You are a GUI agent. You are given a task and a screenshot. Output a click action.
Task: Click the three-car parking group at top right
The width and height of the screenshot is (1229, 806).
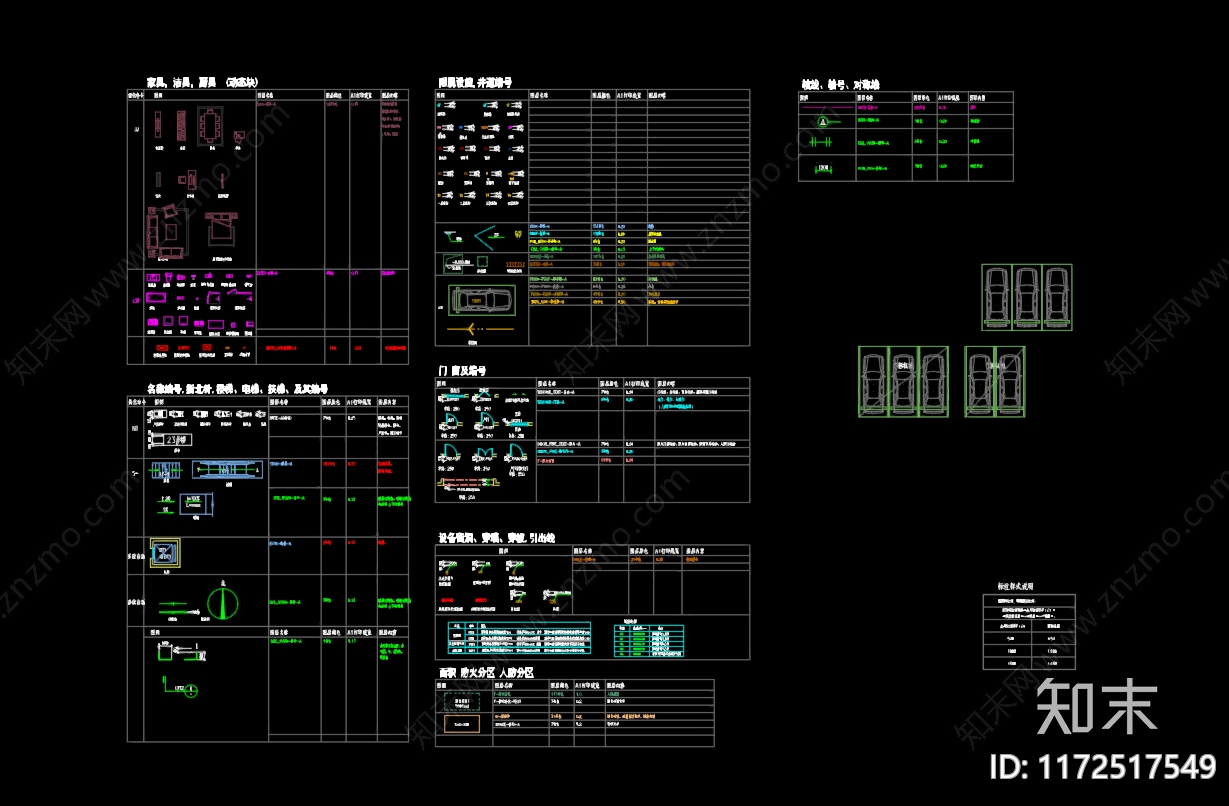point(1026,297)
